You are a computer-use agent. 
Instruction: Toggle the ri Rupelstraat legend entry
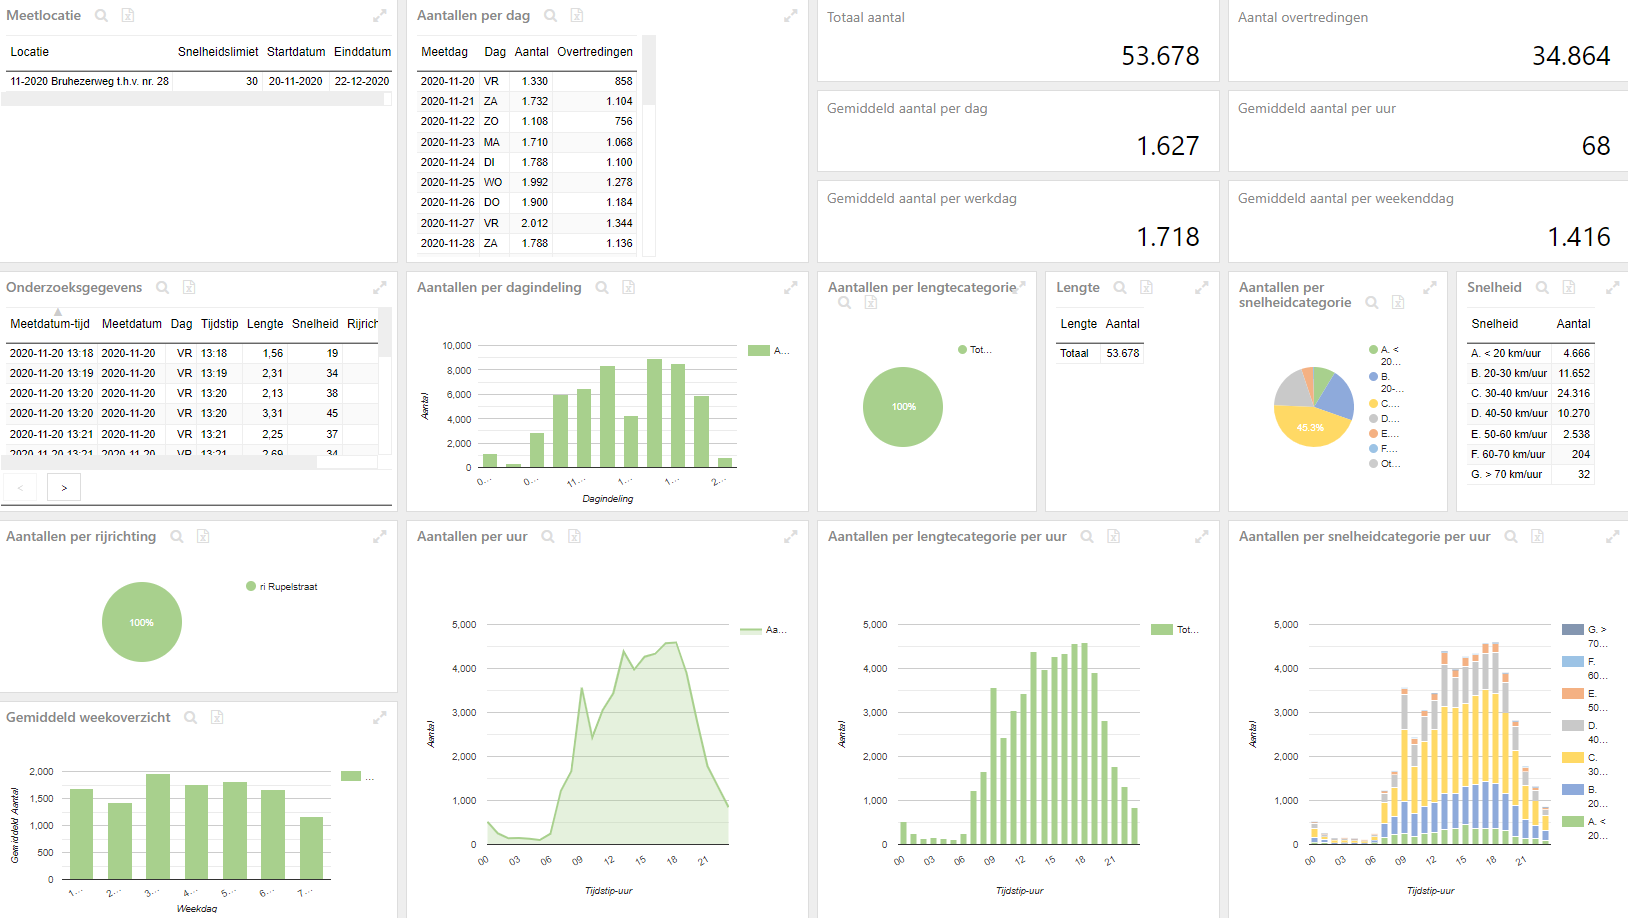(282, 587)
